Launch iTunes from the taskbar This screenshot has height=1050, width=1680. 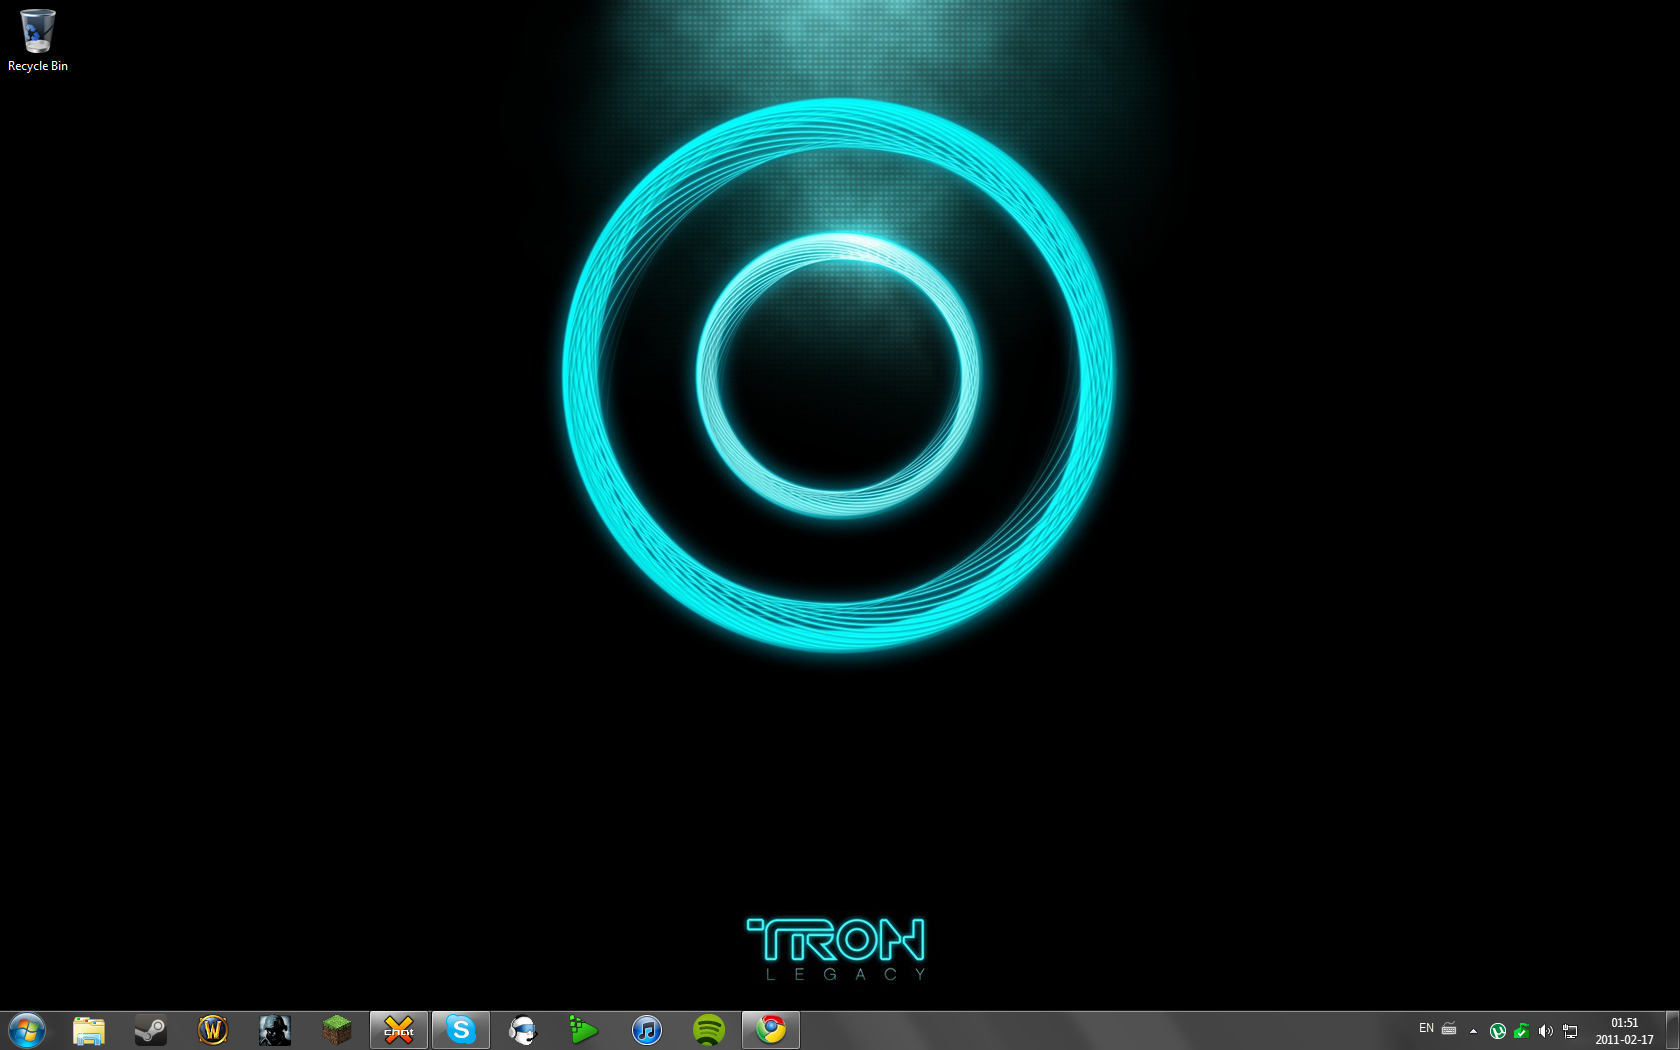coord(647,1030)
